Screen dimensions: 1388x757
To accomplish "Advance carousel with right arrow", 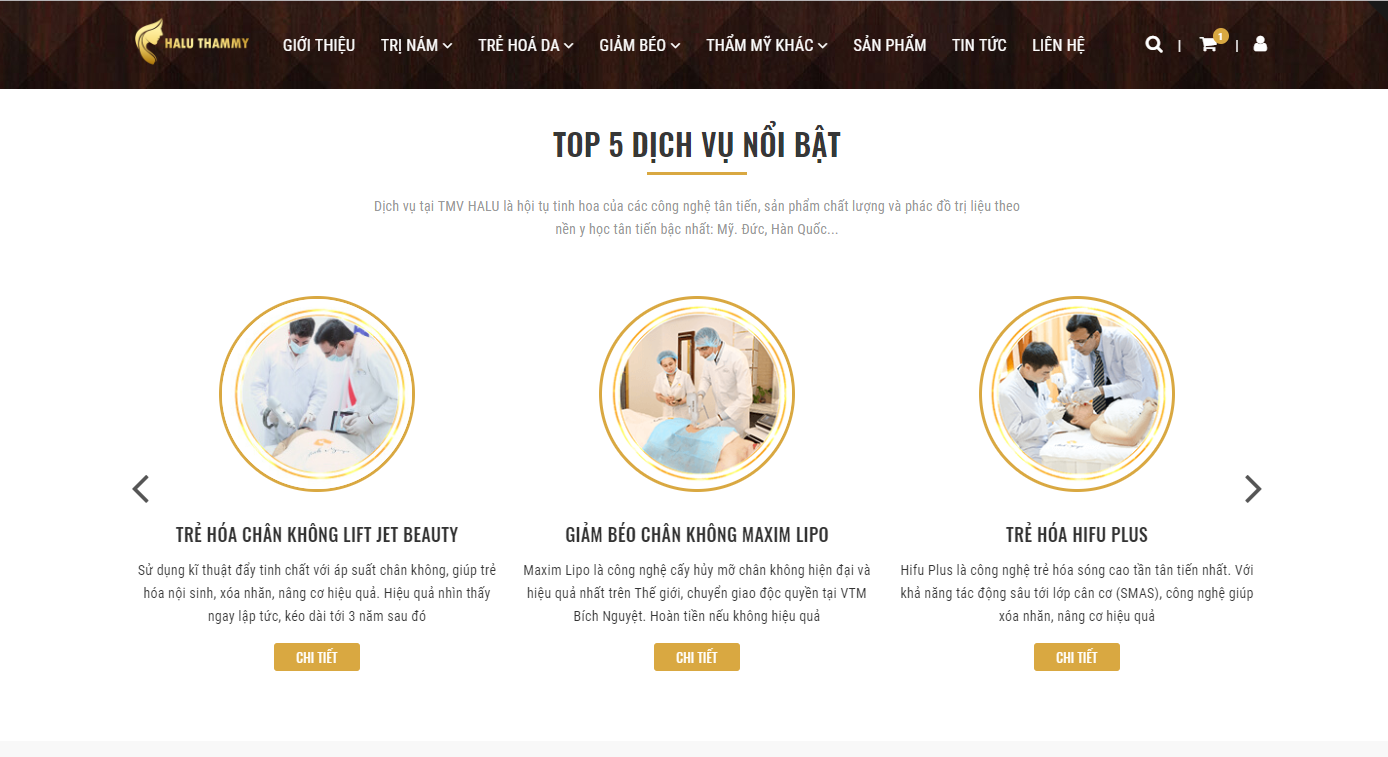I will point(1253,489).
